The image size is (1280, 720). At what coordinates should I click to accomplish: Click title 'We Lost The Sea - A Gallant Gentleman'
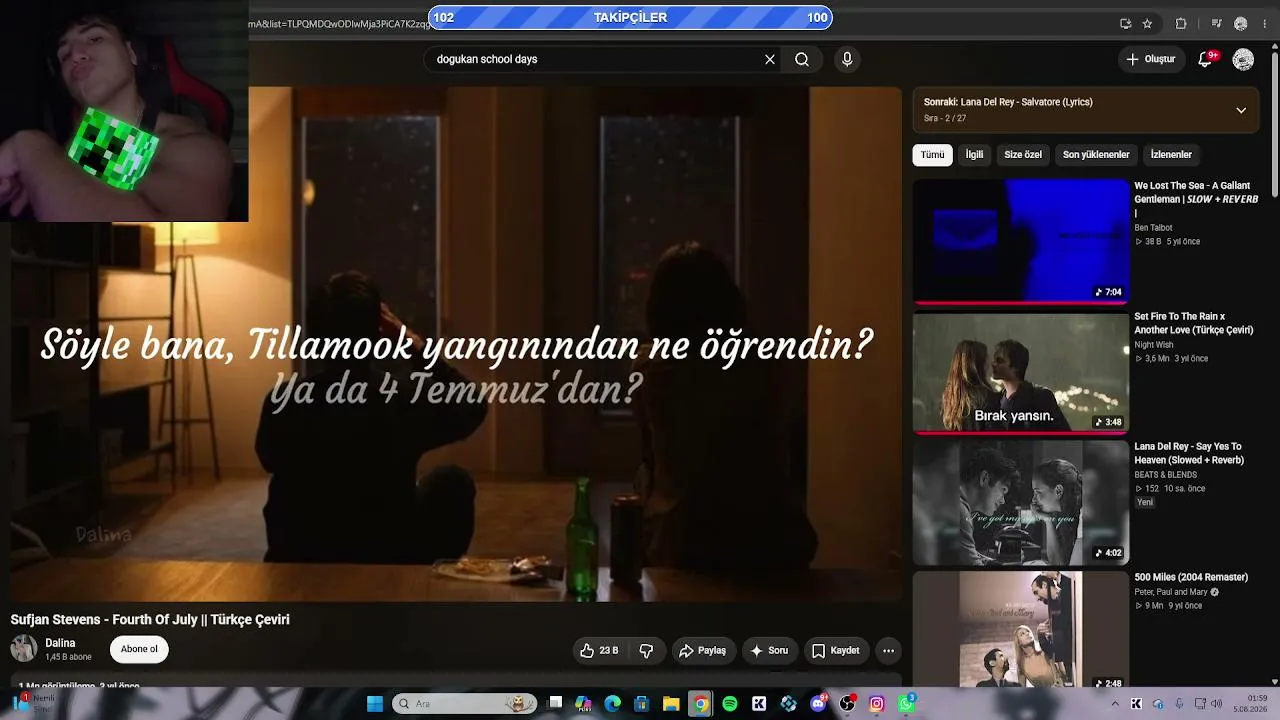click(1196, 199)
